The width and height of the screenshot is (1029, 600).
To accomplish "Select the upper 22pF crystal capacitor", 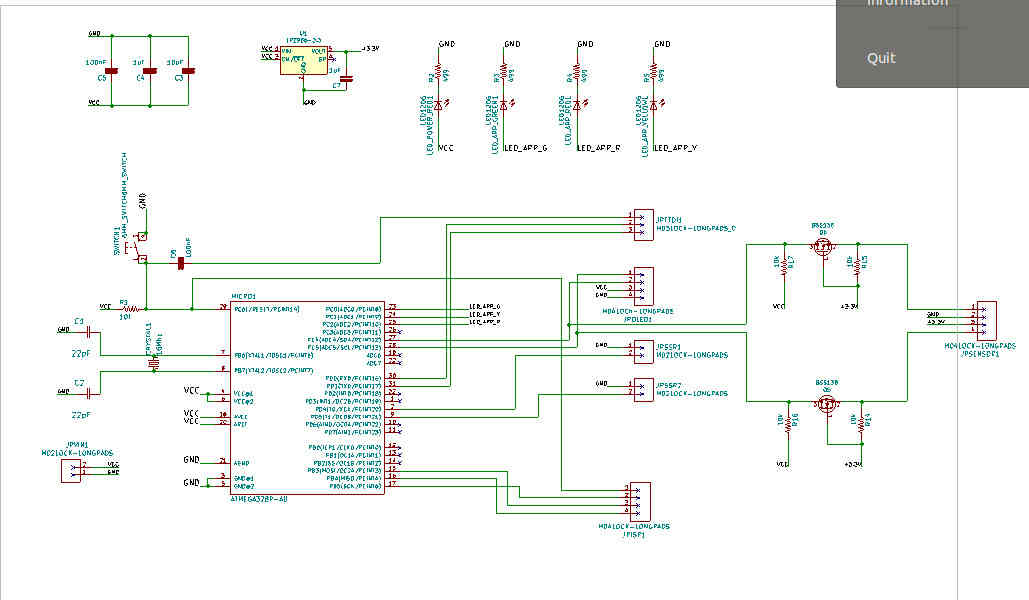I will click(89, 333).
